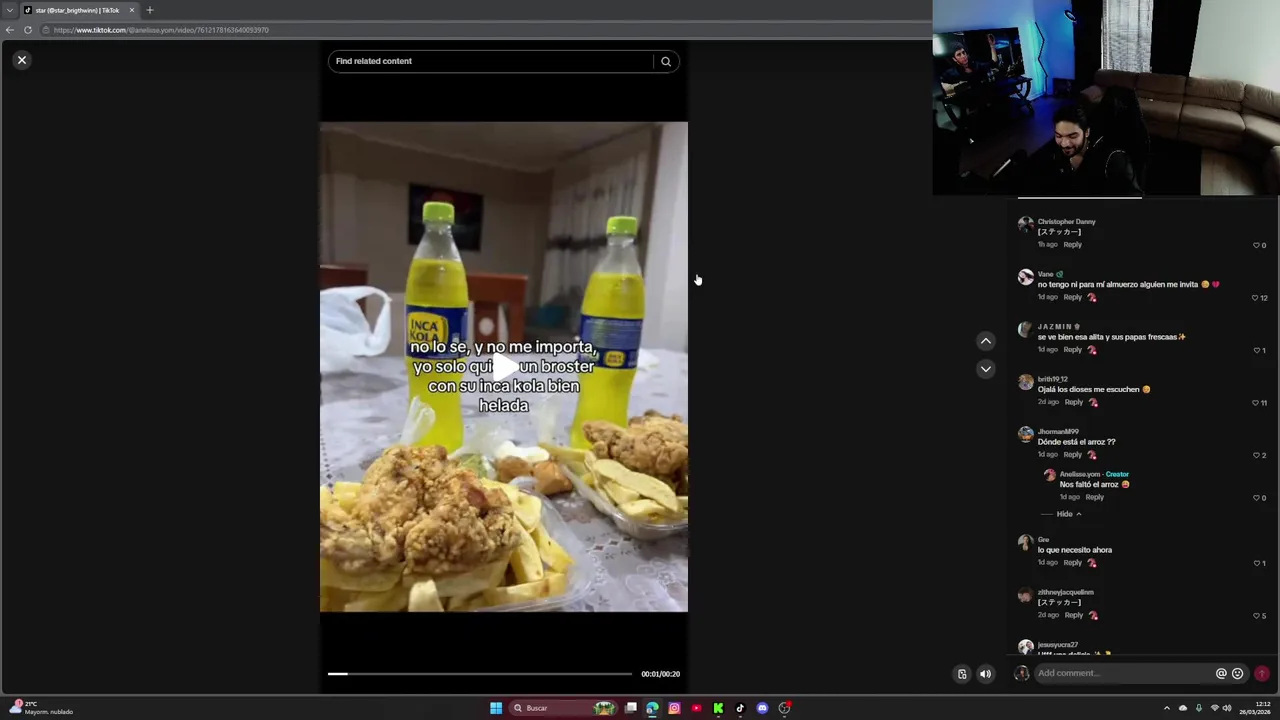The height and width of the screenshot is (720, 1280).
Task: Go back with the browser back arrow
Action: coord(9,30)
